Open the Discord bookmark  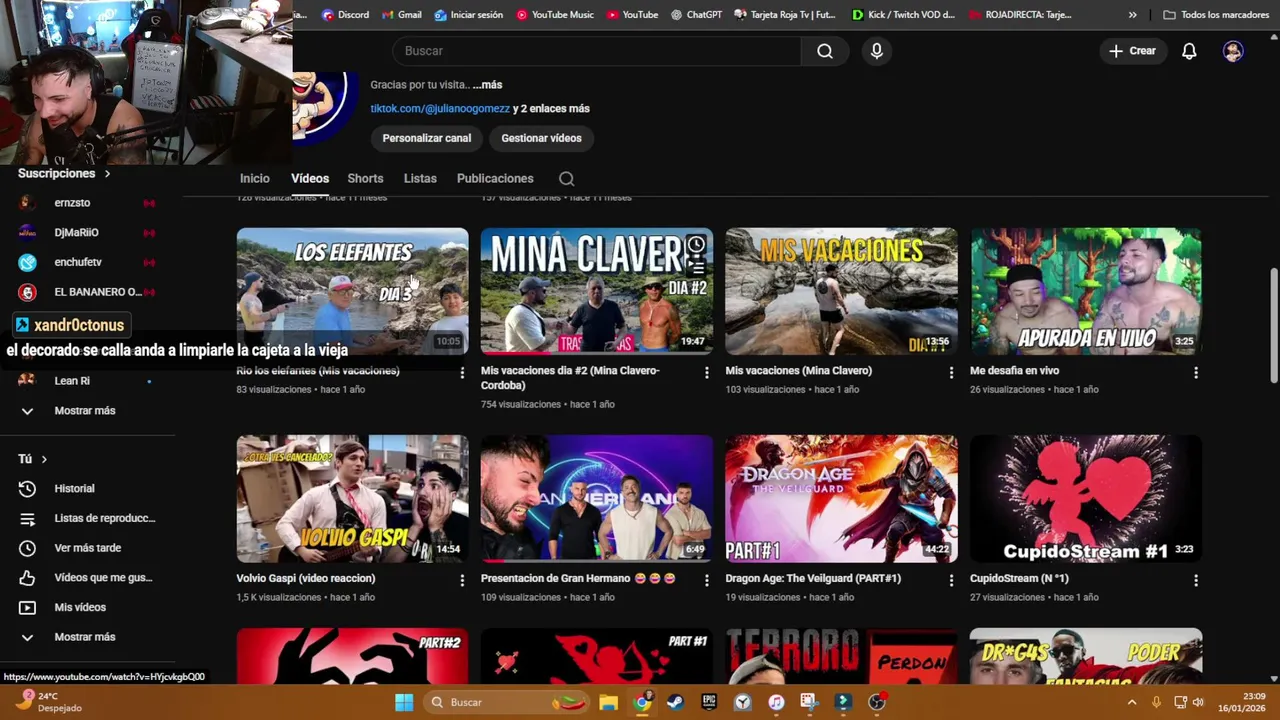[x=345, y=15]
